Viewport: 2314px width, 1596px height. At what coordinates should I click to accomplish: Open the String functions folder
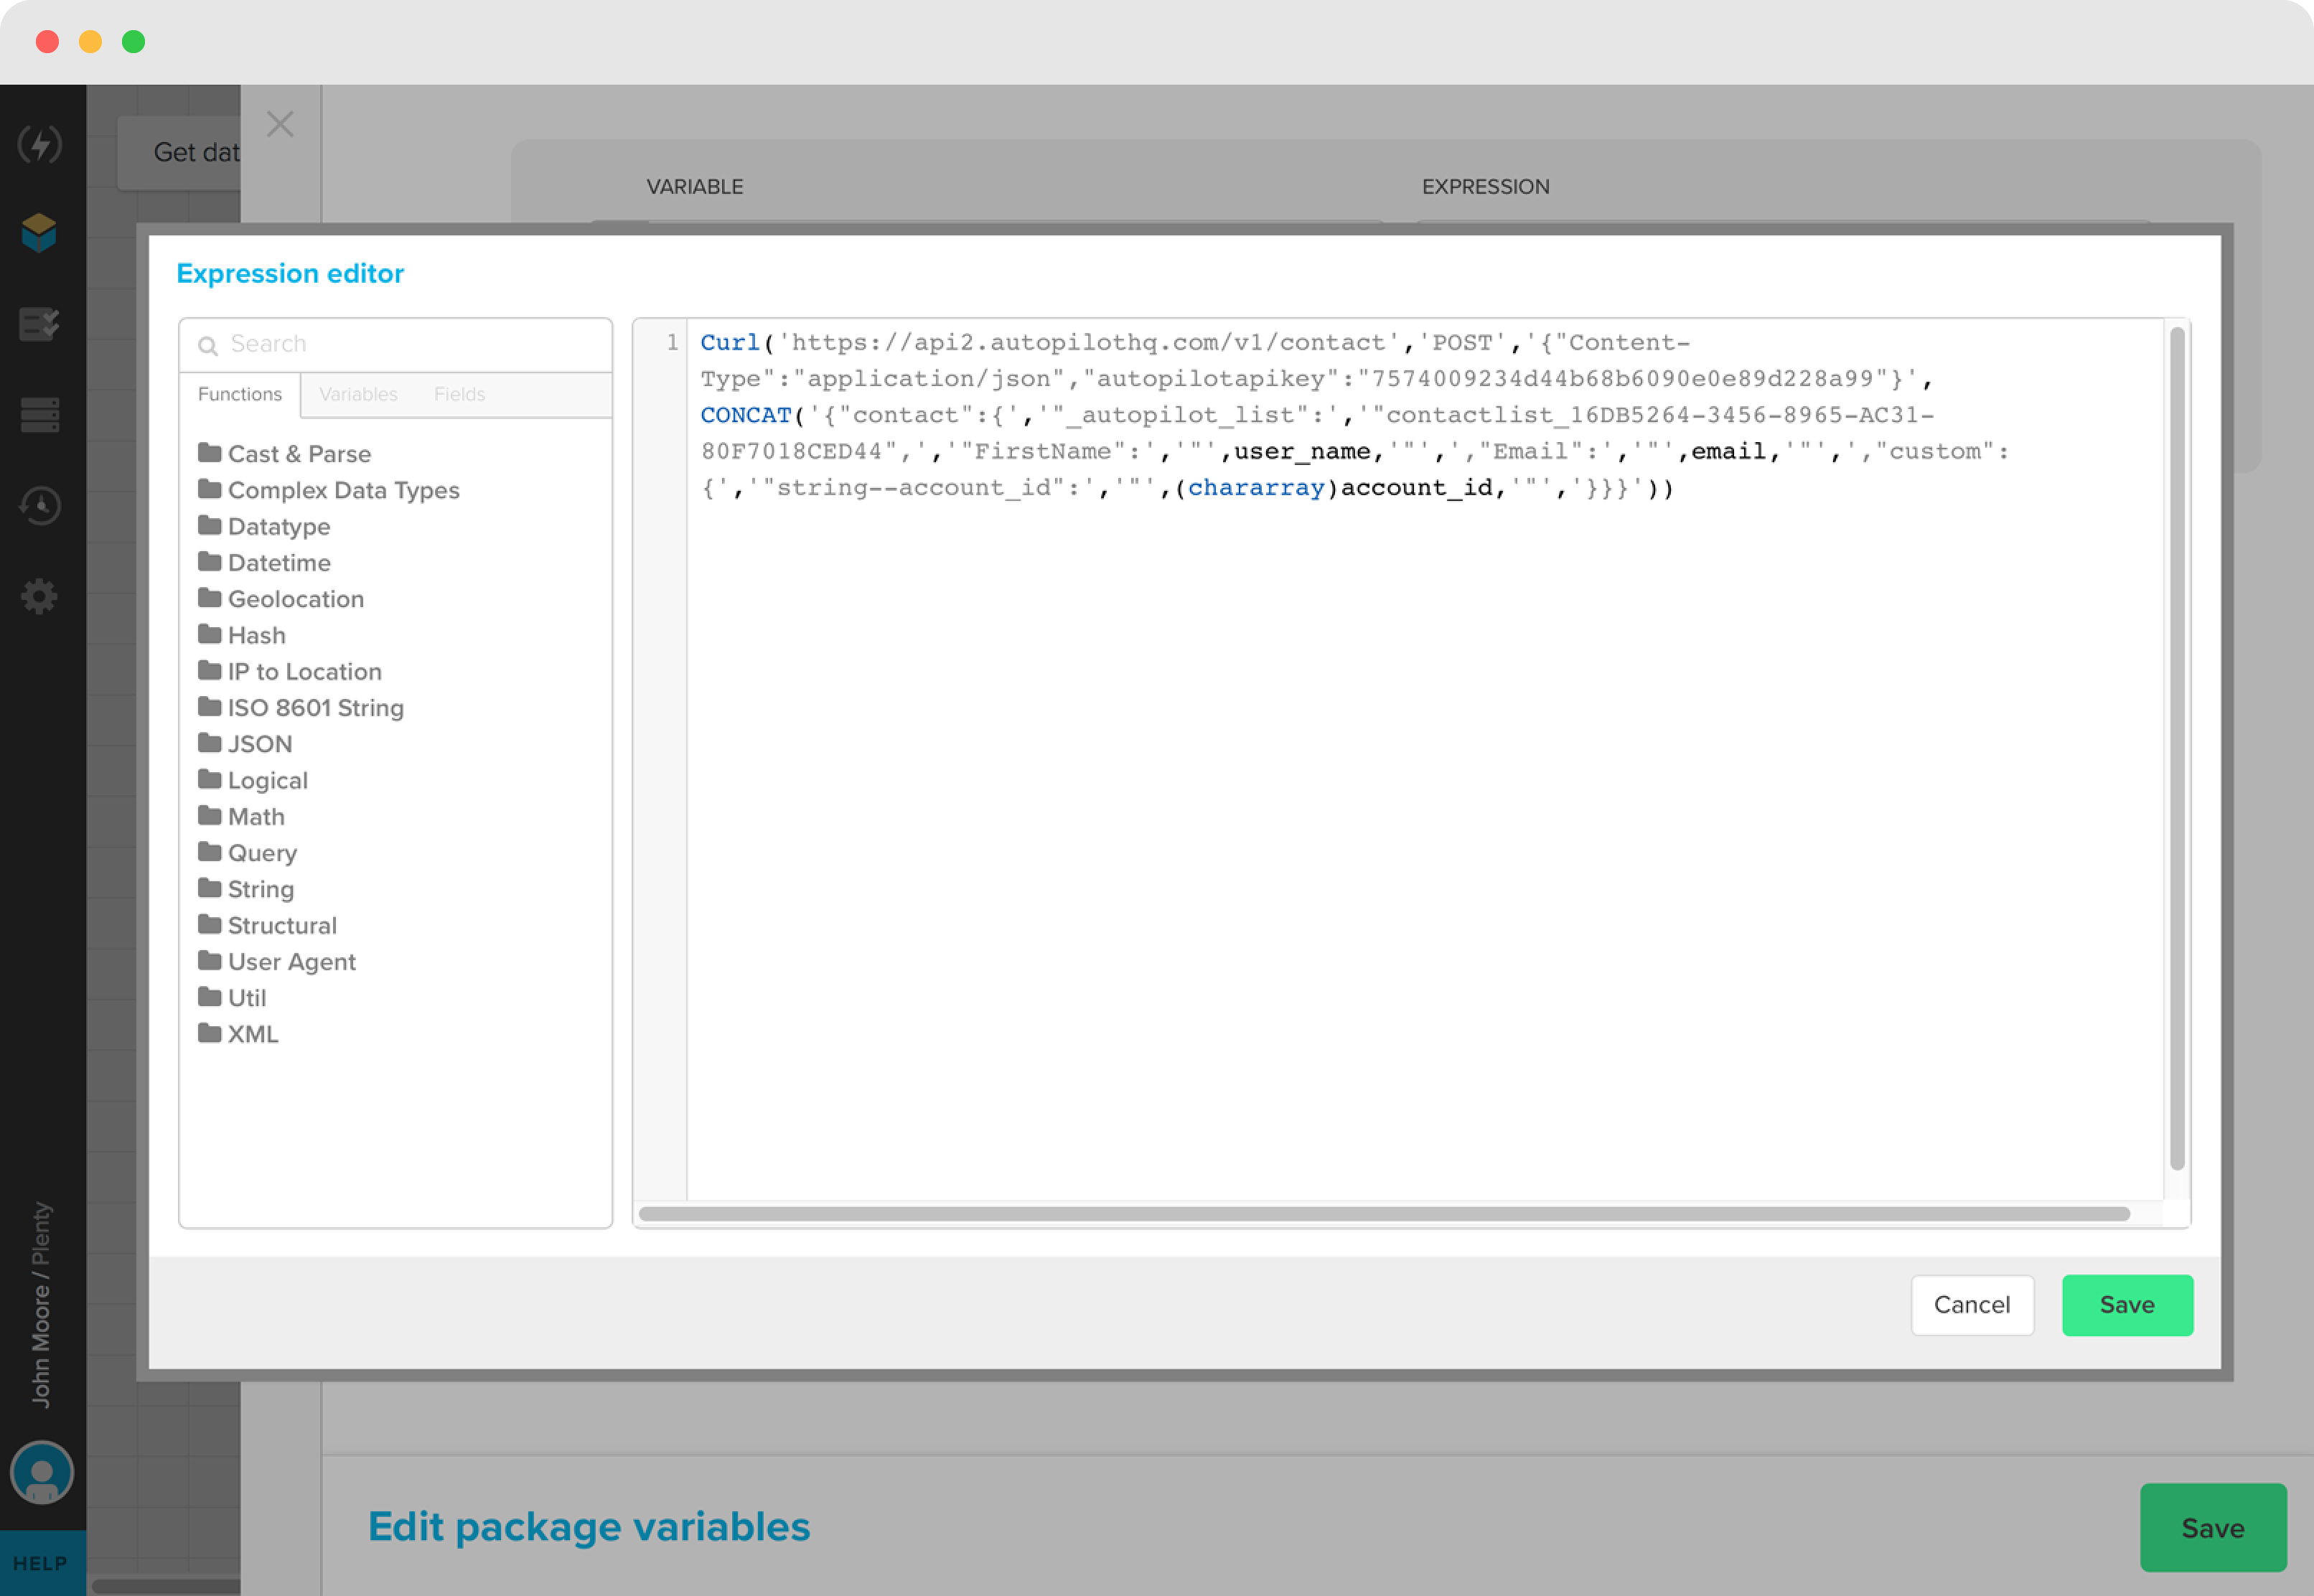tap(246, 889)
